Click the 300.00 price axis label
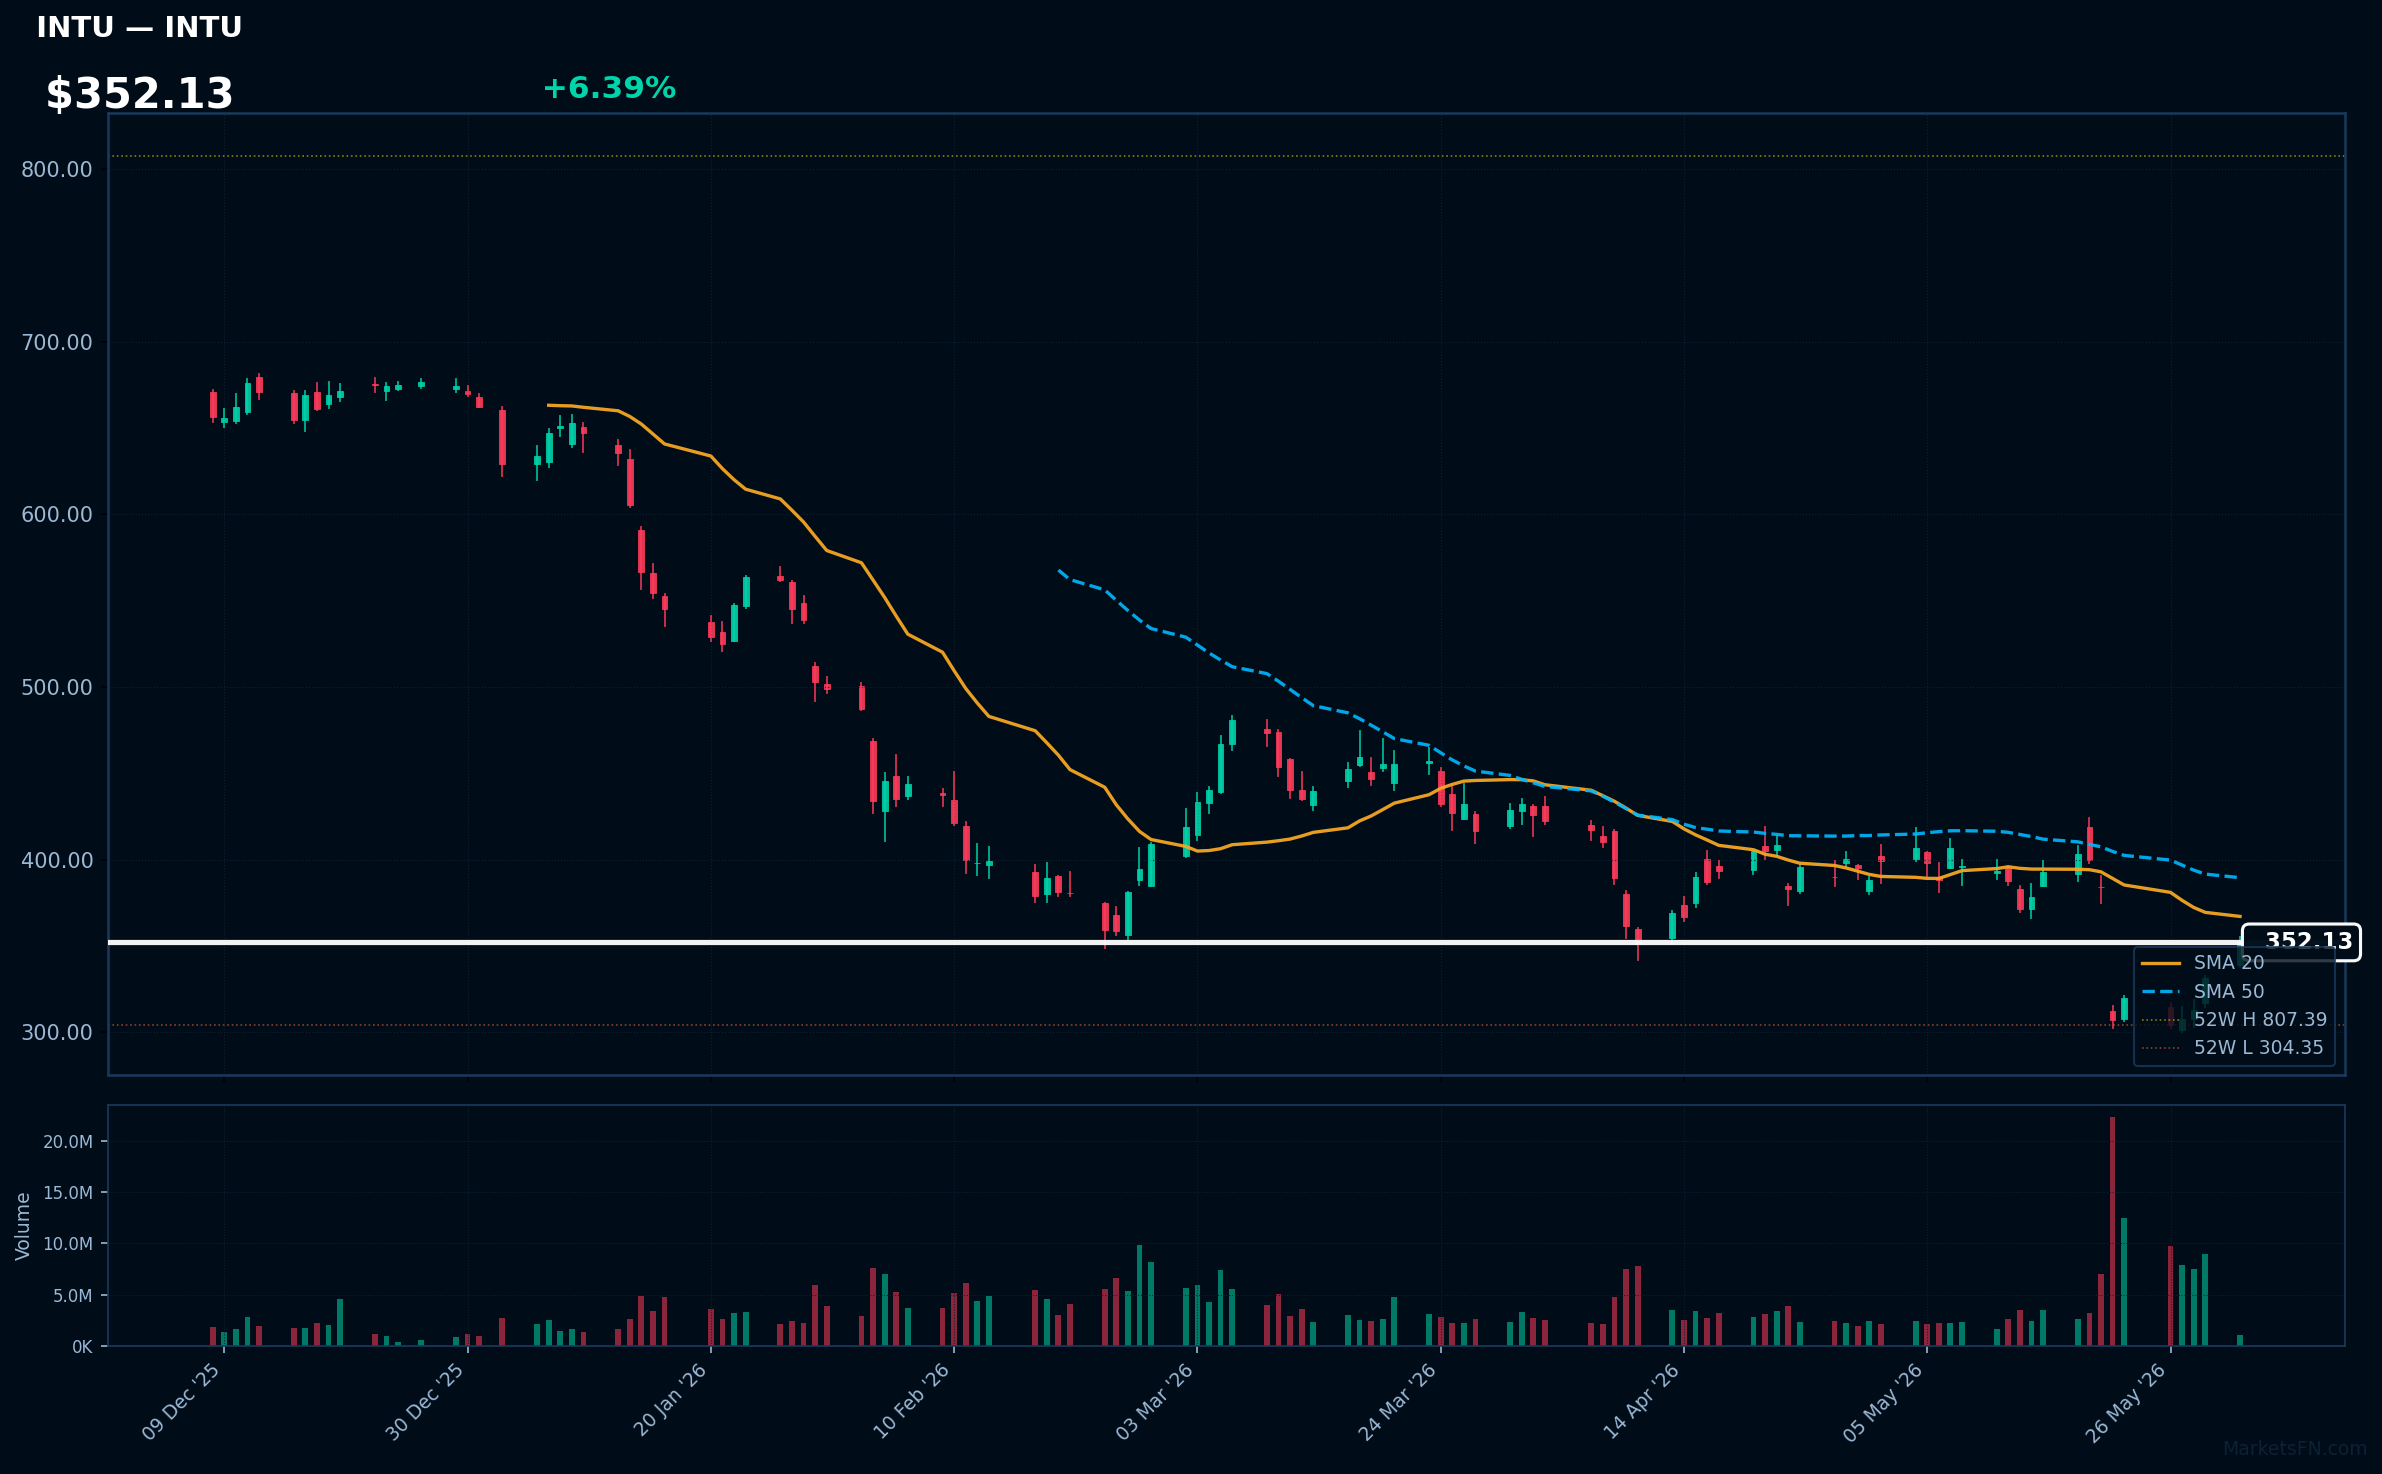The image size is (2382, 1474). (57, 1032)
